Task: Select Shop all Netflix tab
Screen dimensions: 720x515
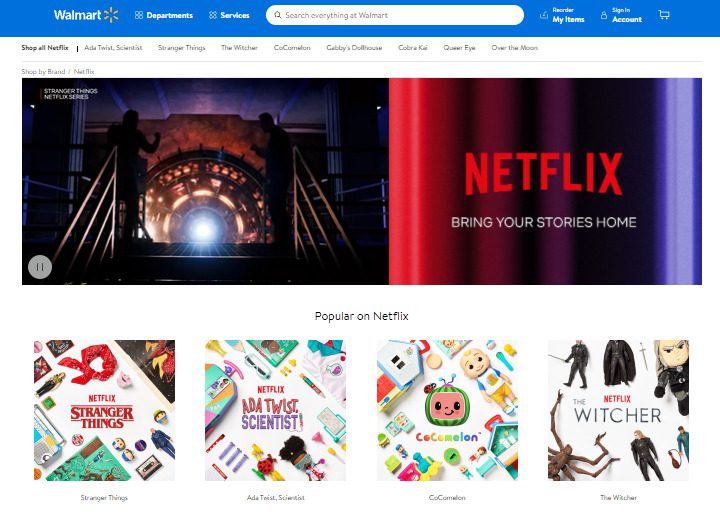Action: tap(45, 48)
